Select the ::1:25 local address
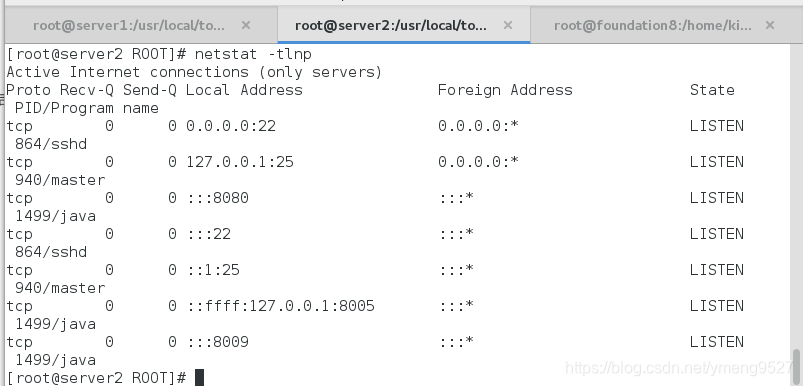 tap(213, 270)
